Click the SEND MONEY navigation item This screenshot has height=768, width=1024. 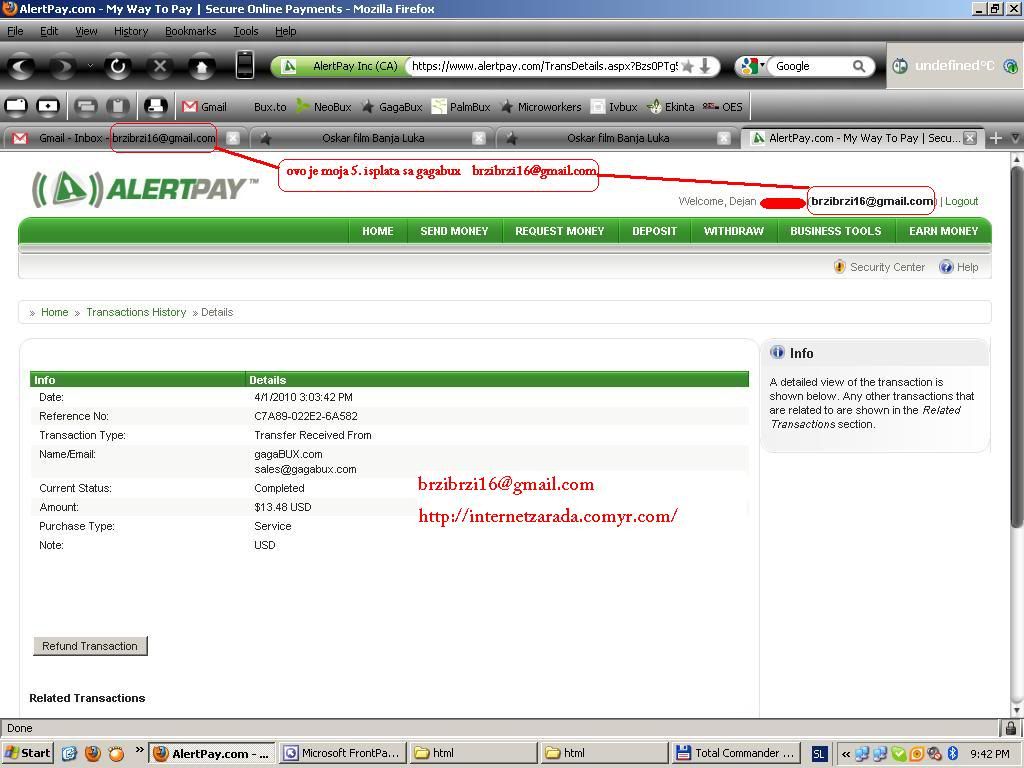coord(454,231)
